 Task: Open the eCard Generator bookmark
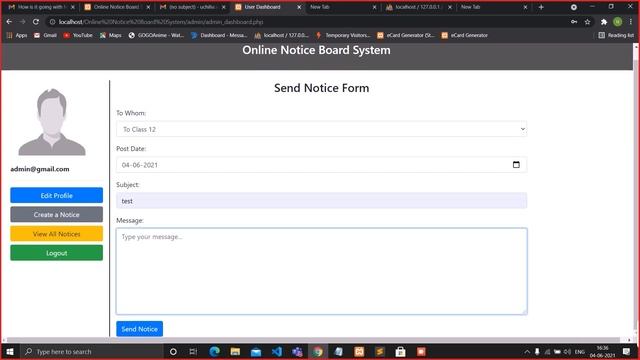465,36
